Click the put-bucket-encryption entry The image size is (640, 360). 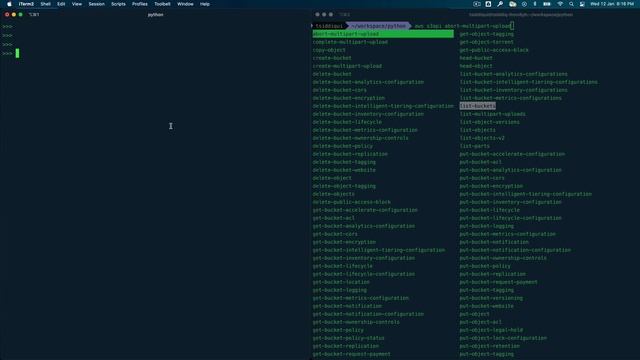[491, 186]
